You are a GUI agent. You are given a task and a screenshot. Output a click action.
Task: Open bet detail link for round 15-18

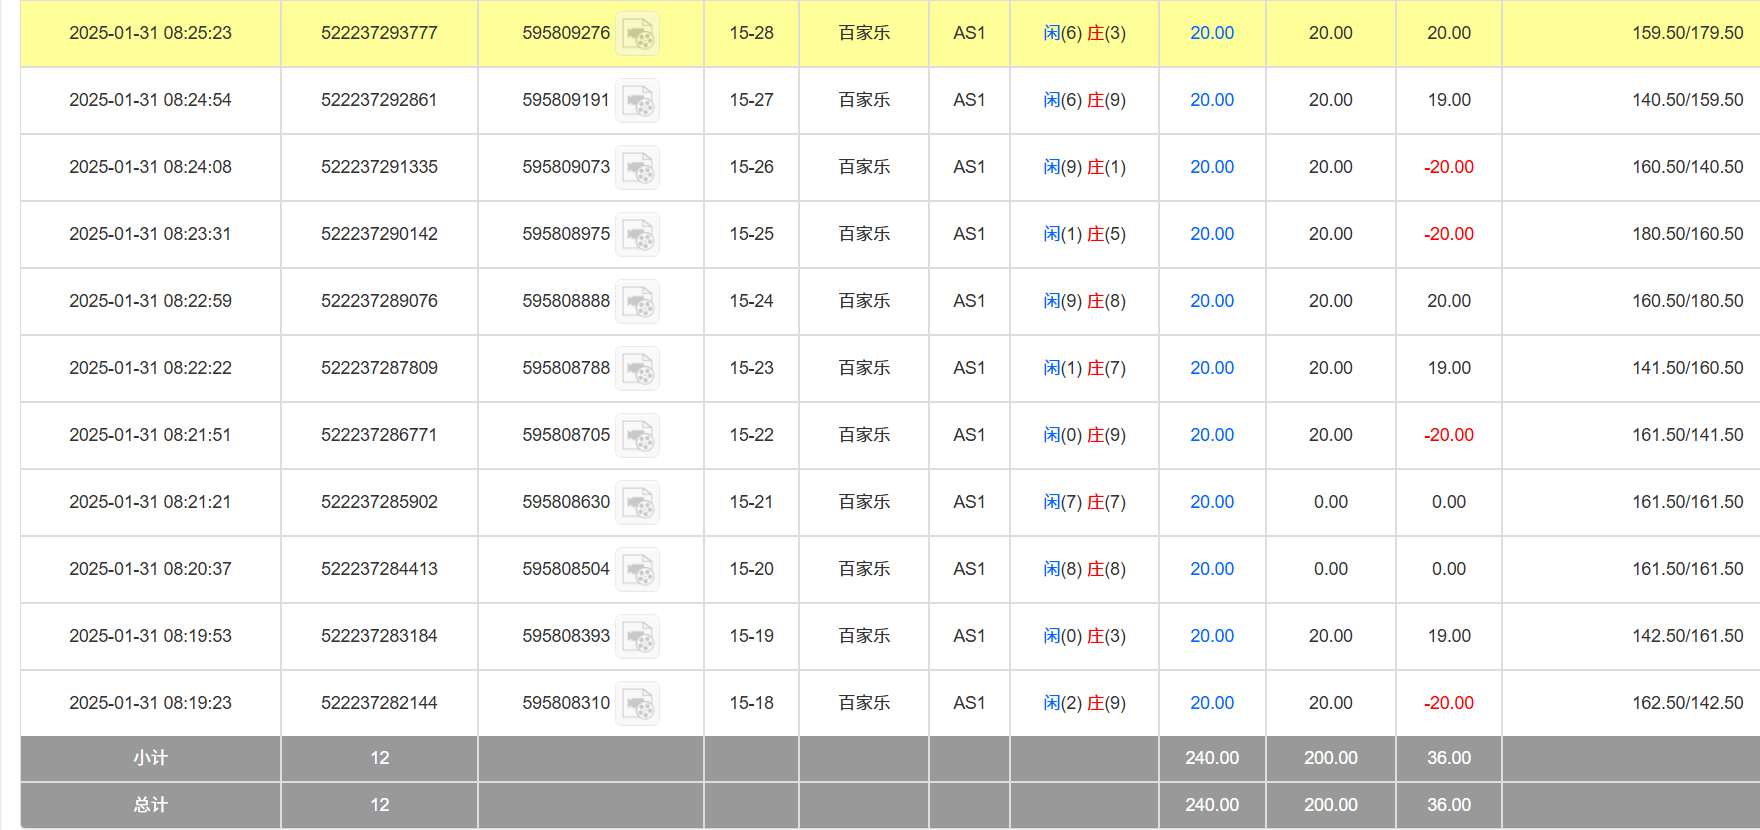1211,703
